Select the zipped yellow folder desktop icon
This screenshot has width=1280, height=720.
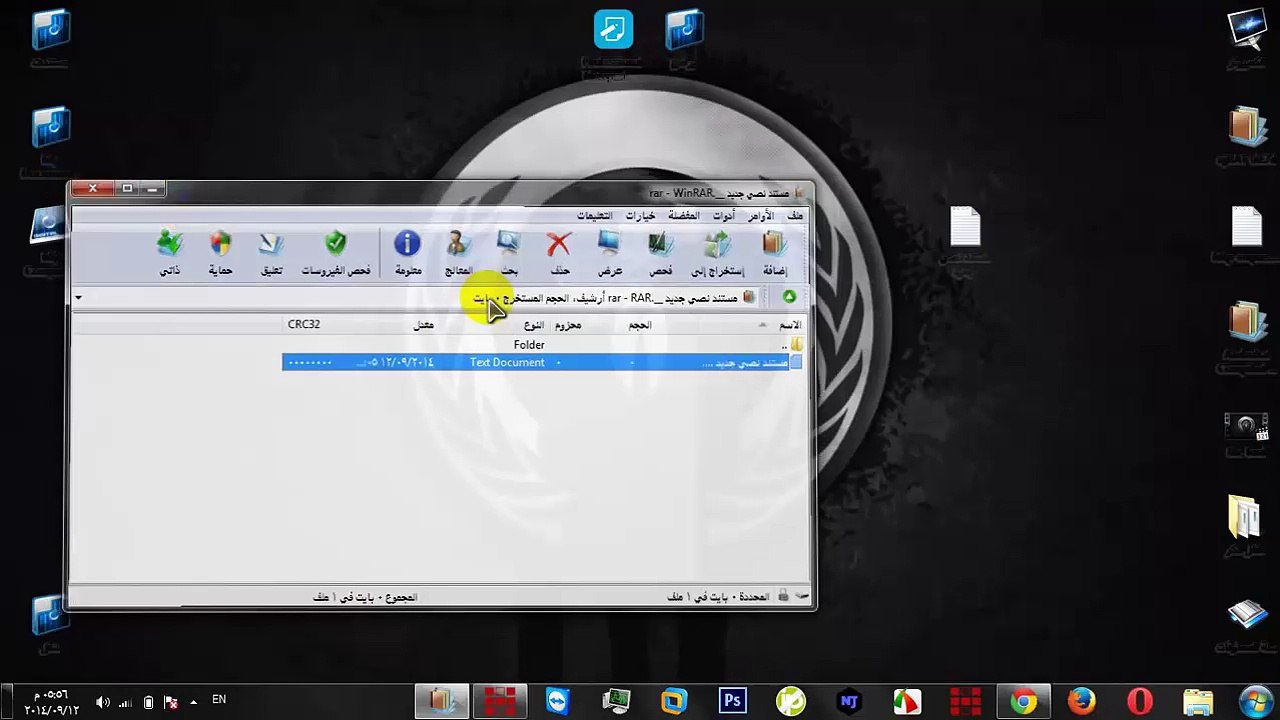point(1245,519)
